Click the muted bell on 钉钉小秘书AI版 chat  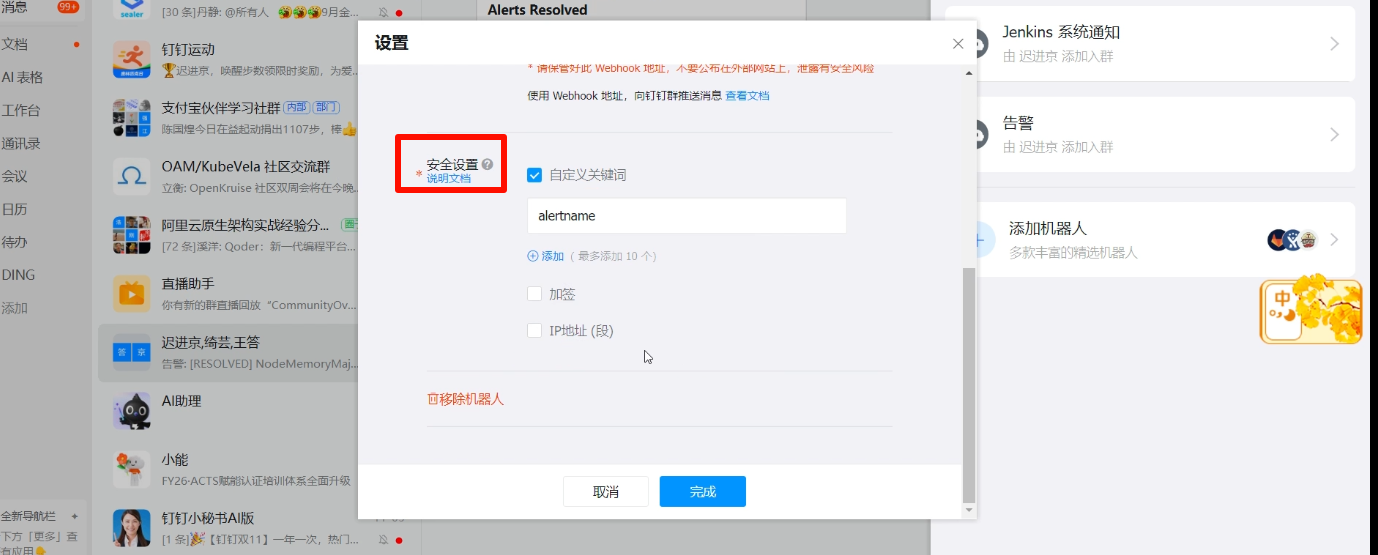coord(383,540)
